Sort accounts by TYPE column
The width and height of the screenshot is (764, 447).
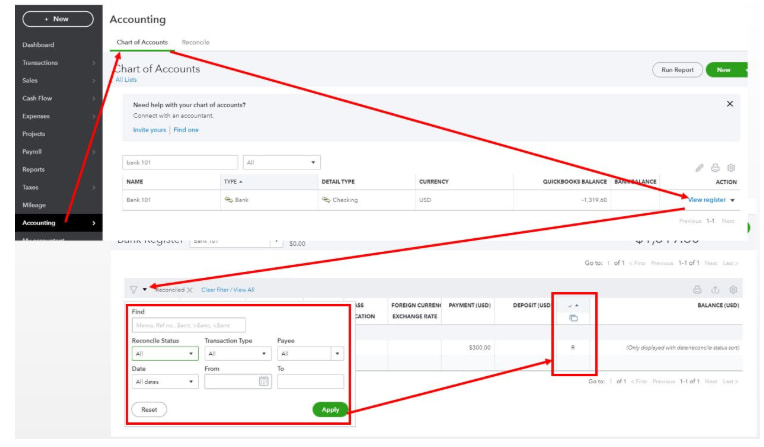click(x=233, y=182)
